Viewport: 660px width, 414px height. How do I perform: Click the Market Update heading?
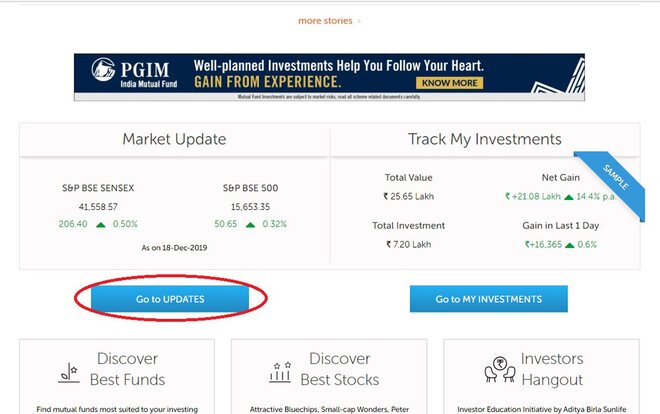tap(174, 139)
